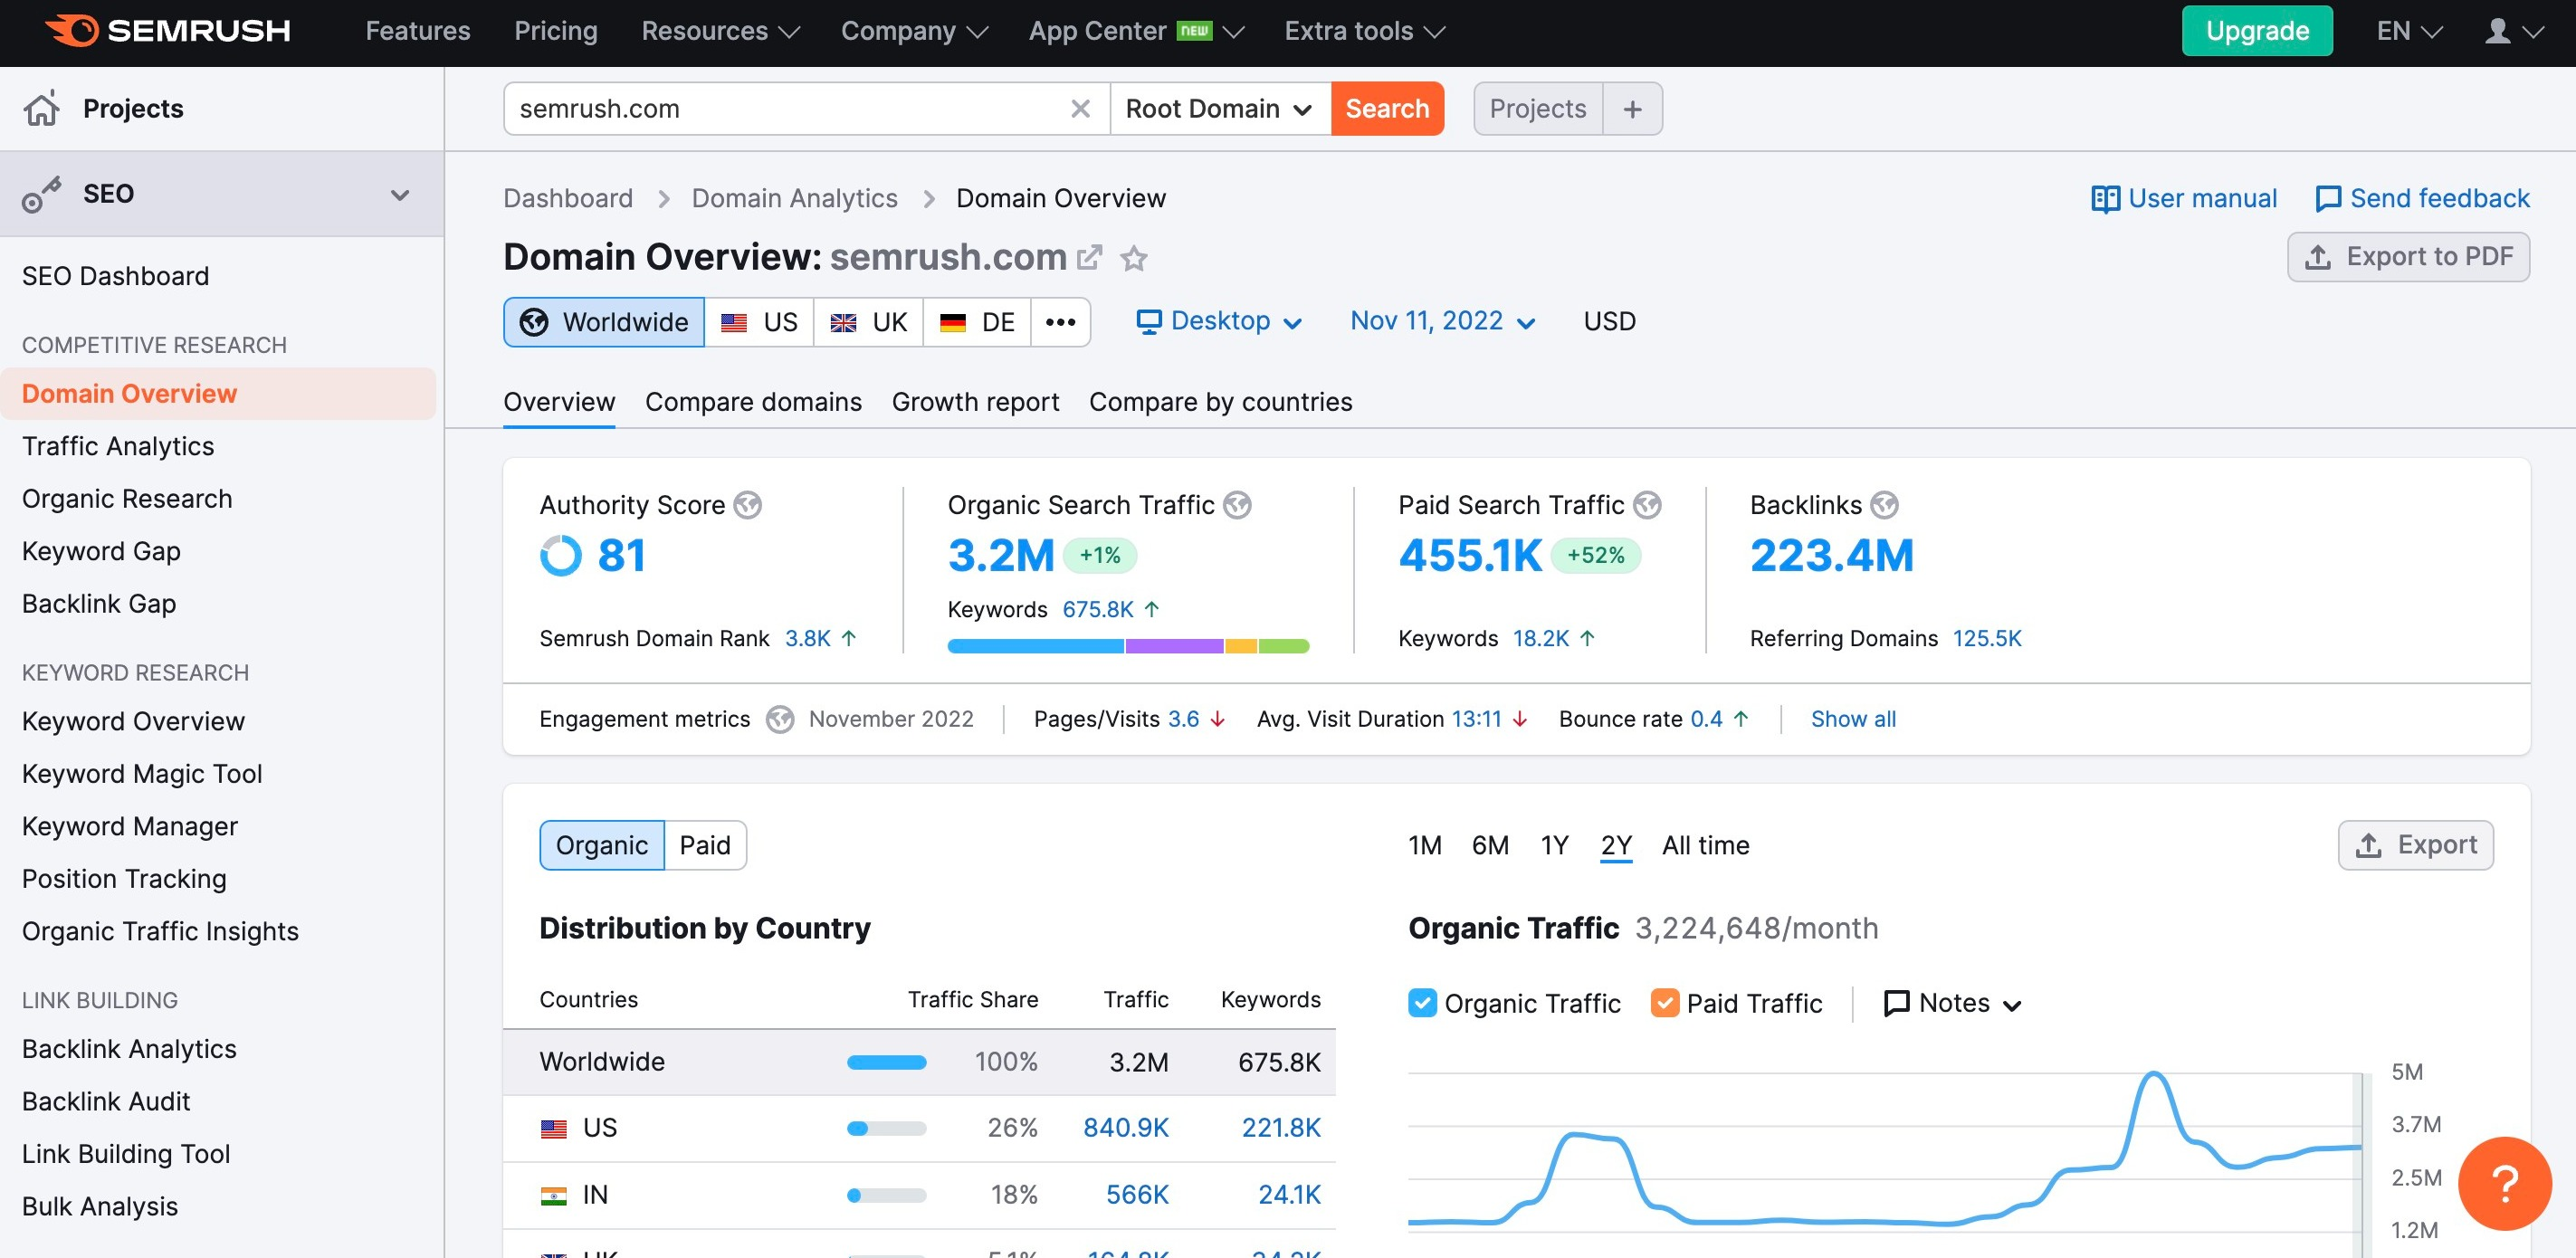Click the User manual book icon

[x=2105, y=199]
